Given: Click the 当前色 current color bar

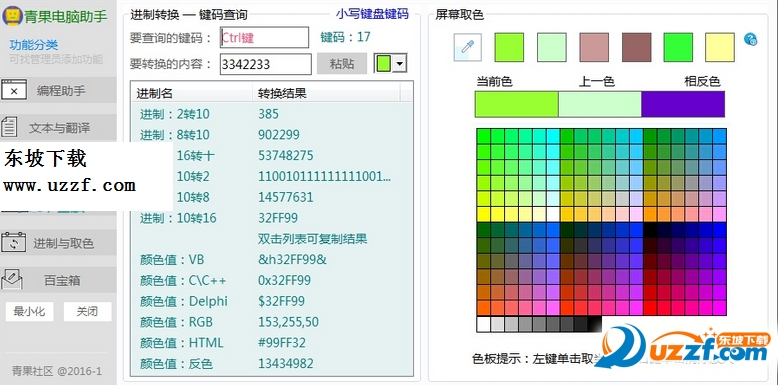Looking at the screenshot, I should point(517,104).
